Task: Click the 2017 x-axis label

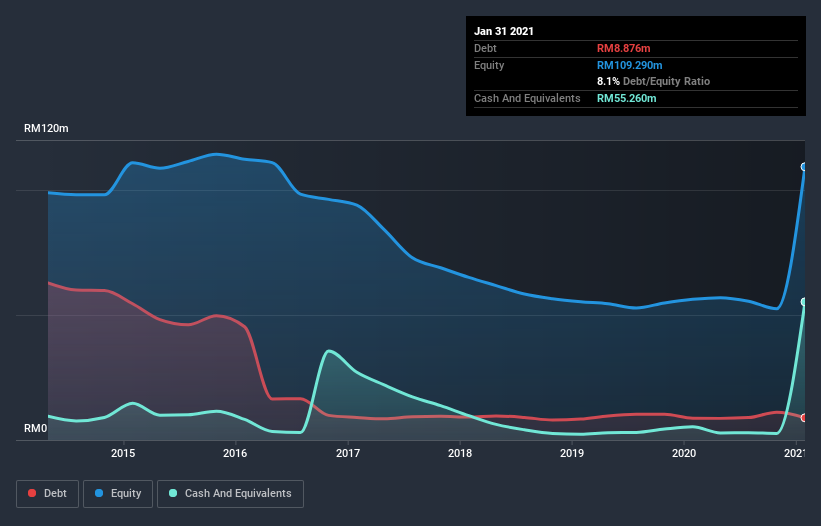Action: pyautogui.click(x=348, y=453)
